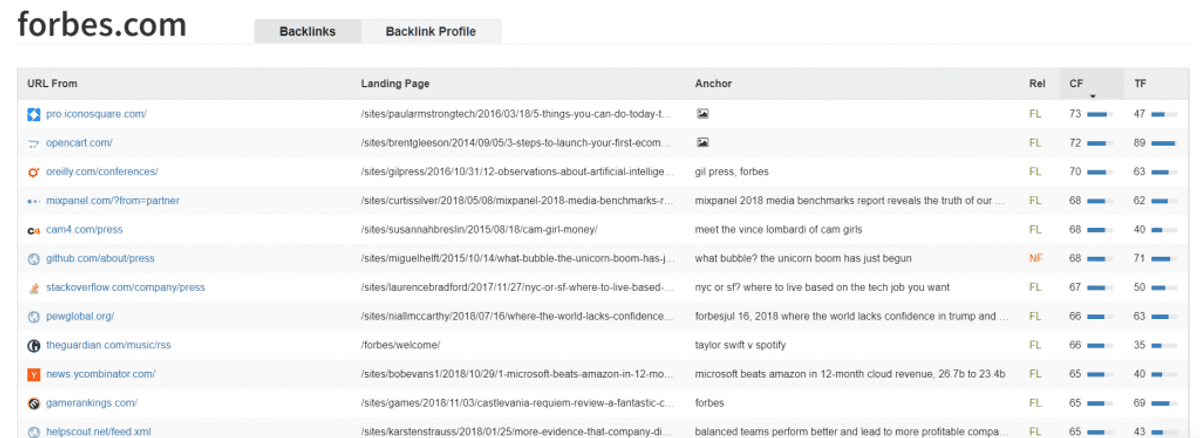Click the cam4 favicon icon
This screenshot has width=1200, height=438.
pyautogui.click(x=34, y=230)
